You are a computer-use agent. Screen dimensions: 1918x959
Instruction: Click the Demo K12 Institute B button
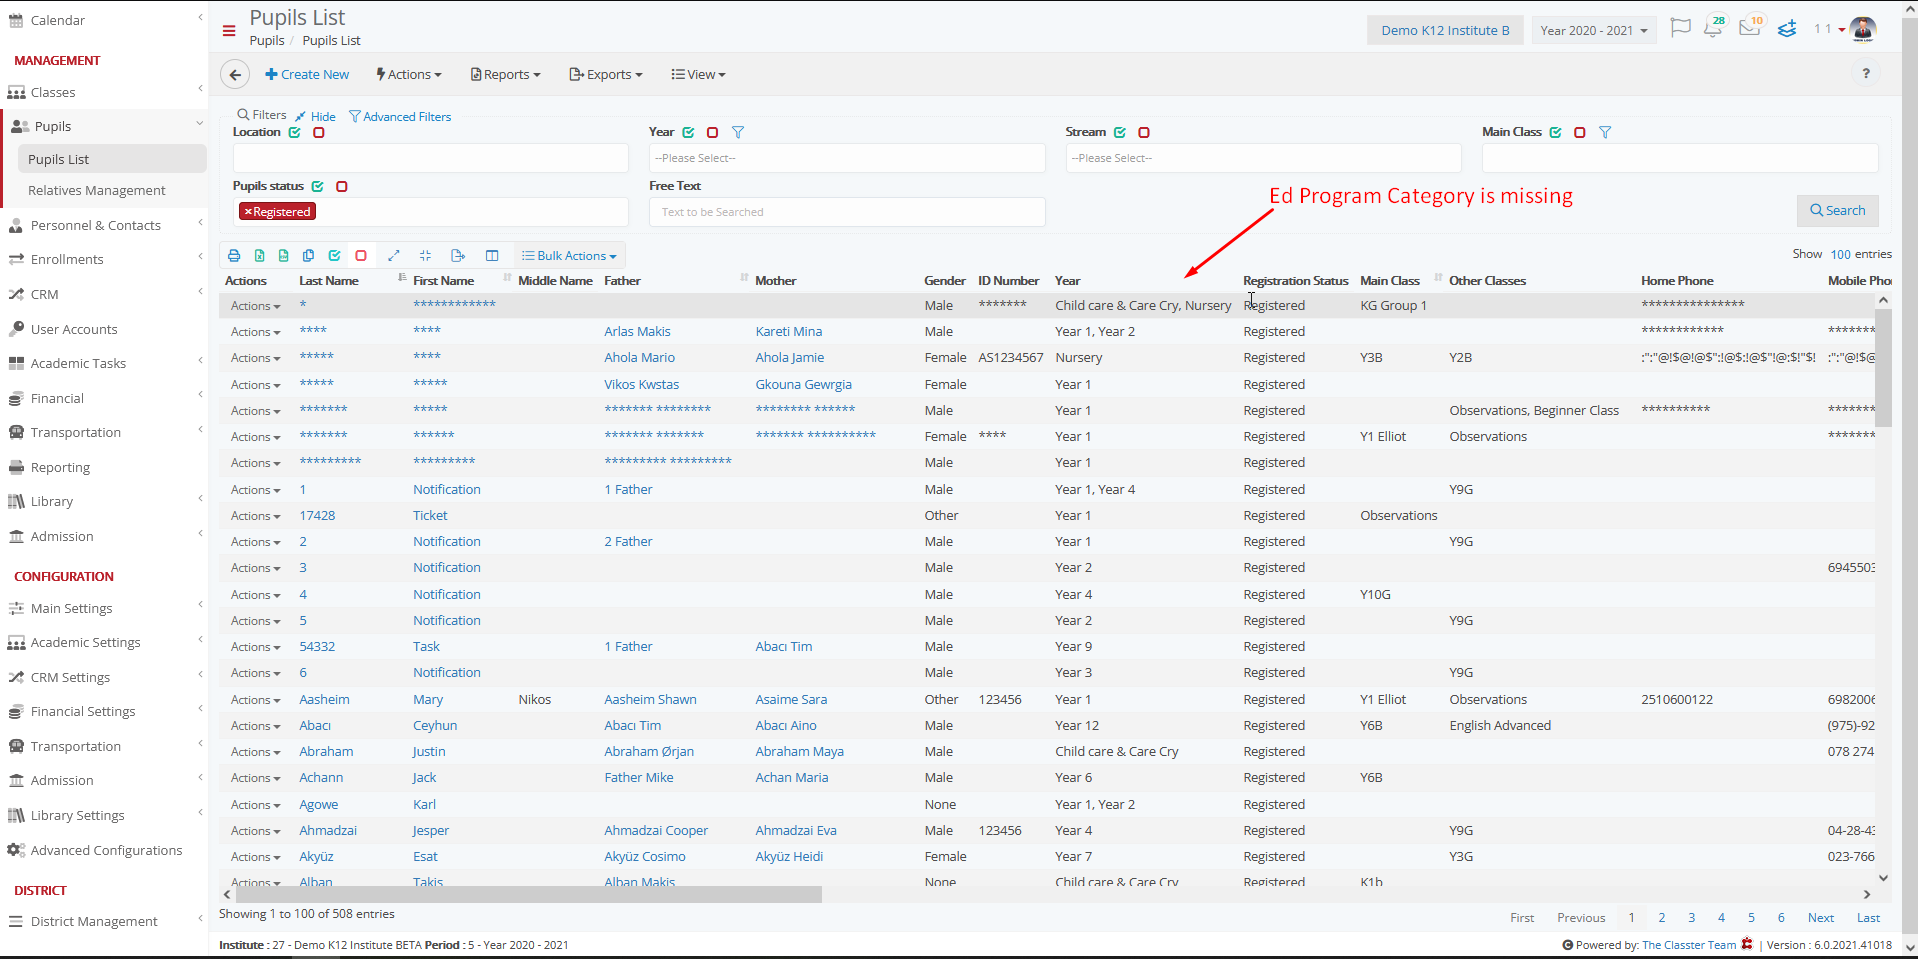coord(1445,30)
